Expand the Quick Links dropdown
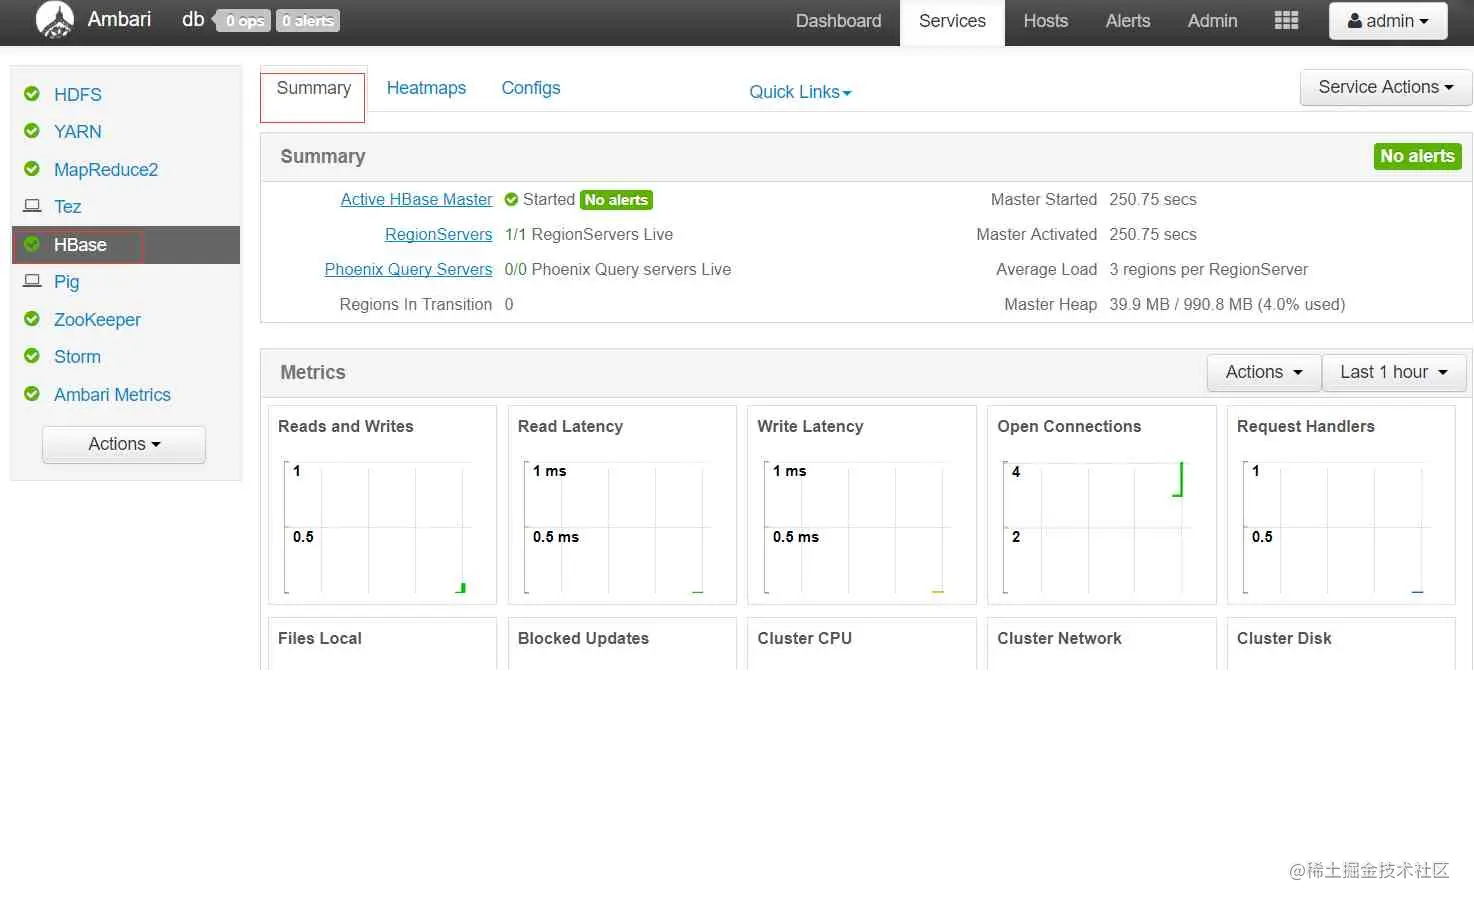1474x905 pixels. (800, 92)
